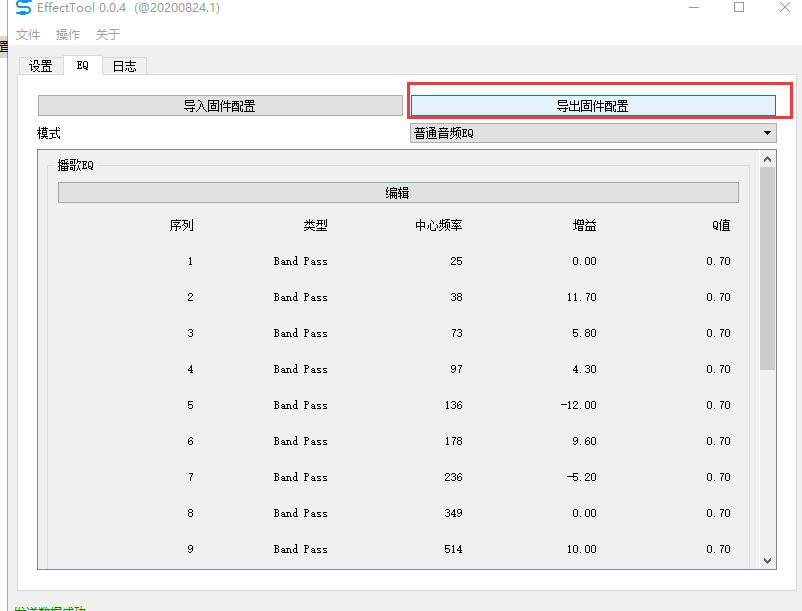Image resolution: width=802 pixels, height=611 pixels.
Task: Click Q value 0.70 in row 9
Action: tap(719, 549)
